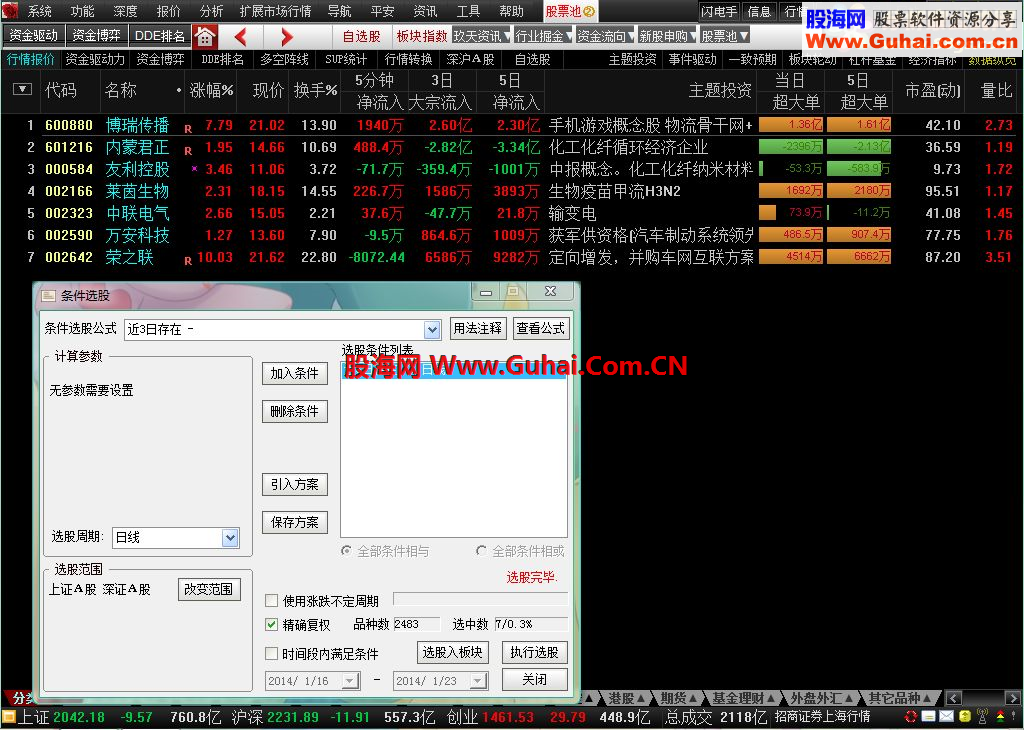Click the red app logo at top-left
This screenshot has width=1024, height=730.
(10, 11)
